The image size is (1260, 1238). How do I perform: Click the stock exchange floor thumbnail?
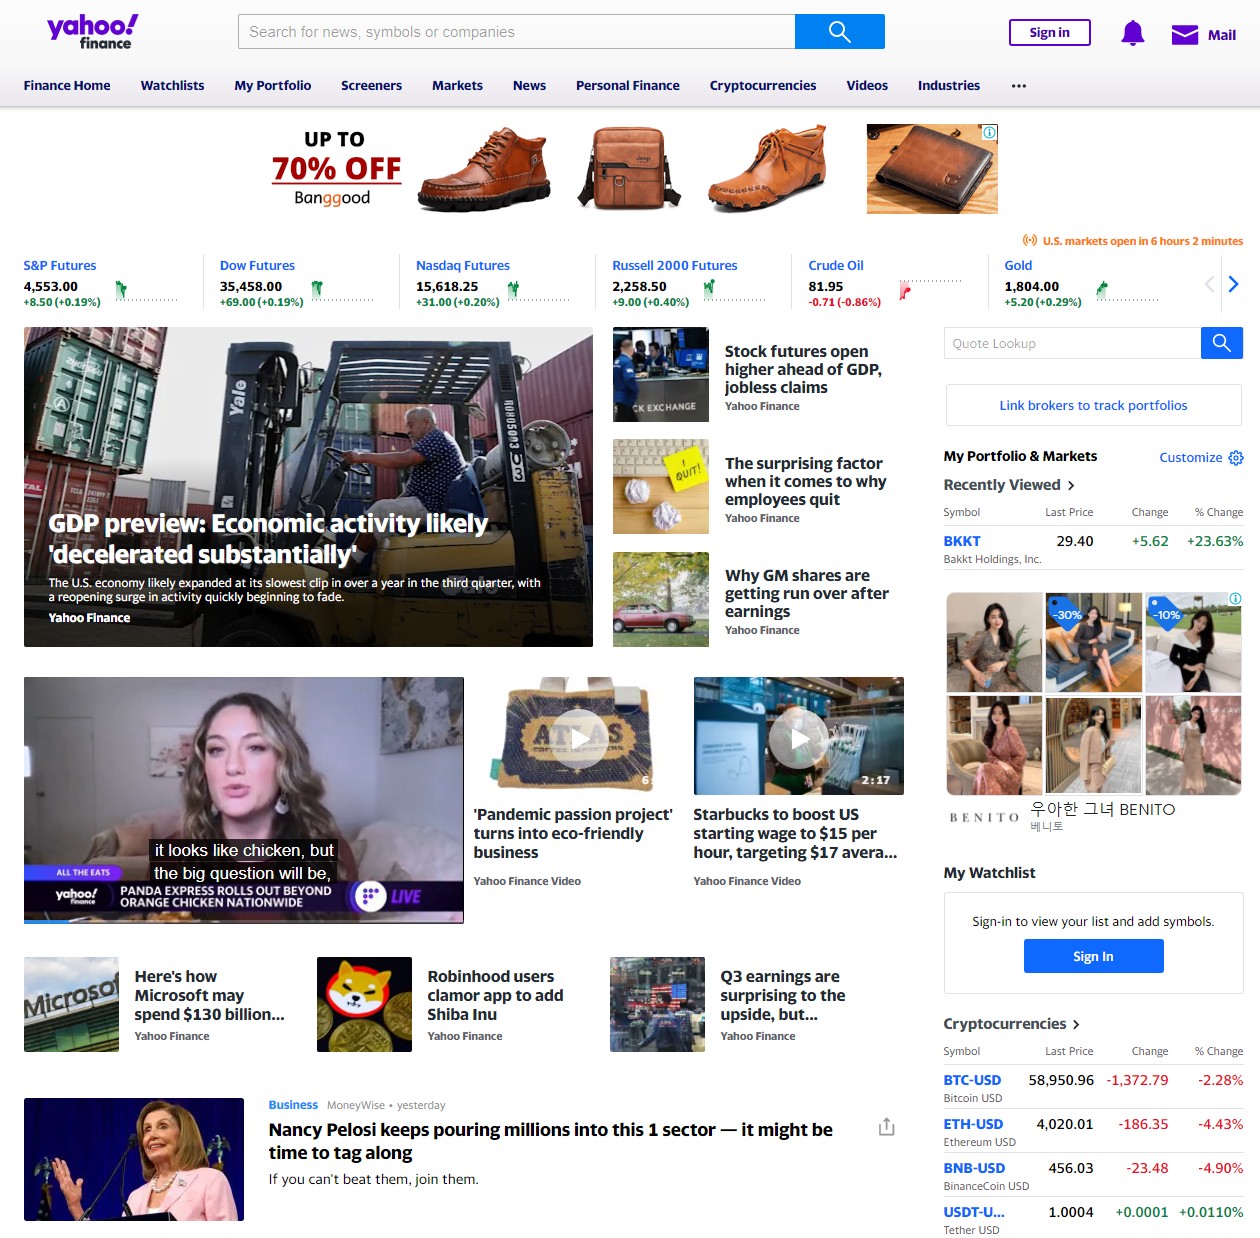(x=660, y=374)
